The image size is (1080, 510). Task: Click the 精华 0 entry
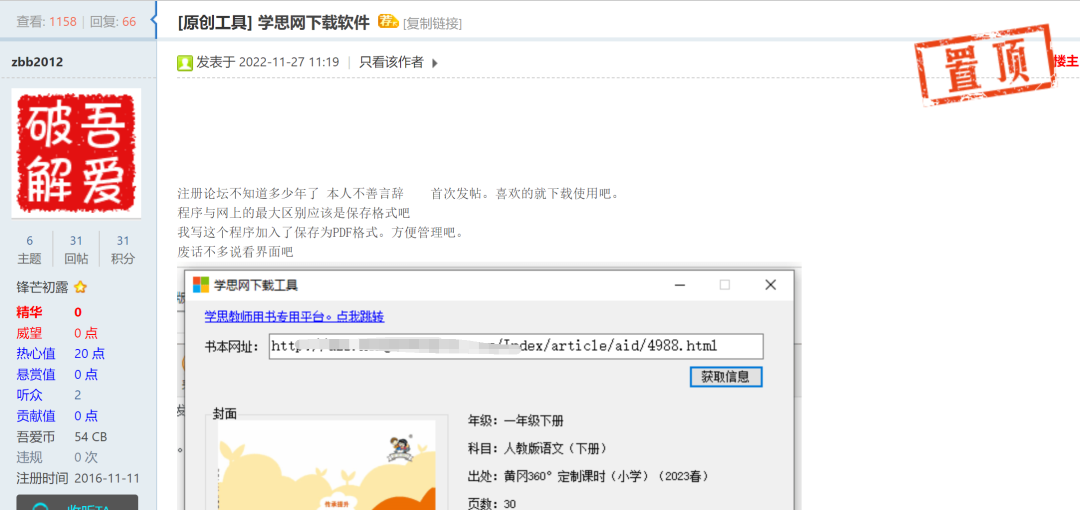pyautogui.click(x=49, y=312)
